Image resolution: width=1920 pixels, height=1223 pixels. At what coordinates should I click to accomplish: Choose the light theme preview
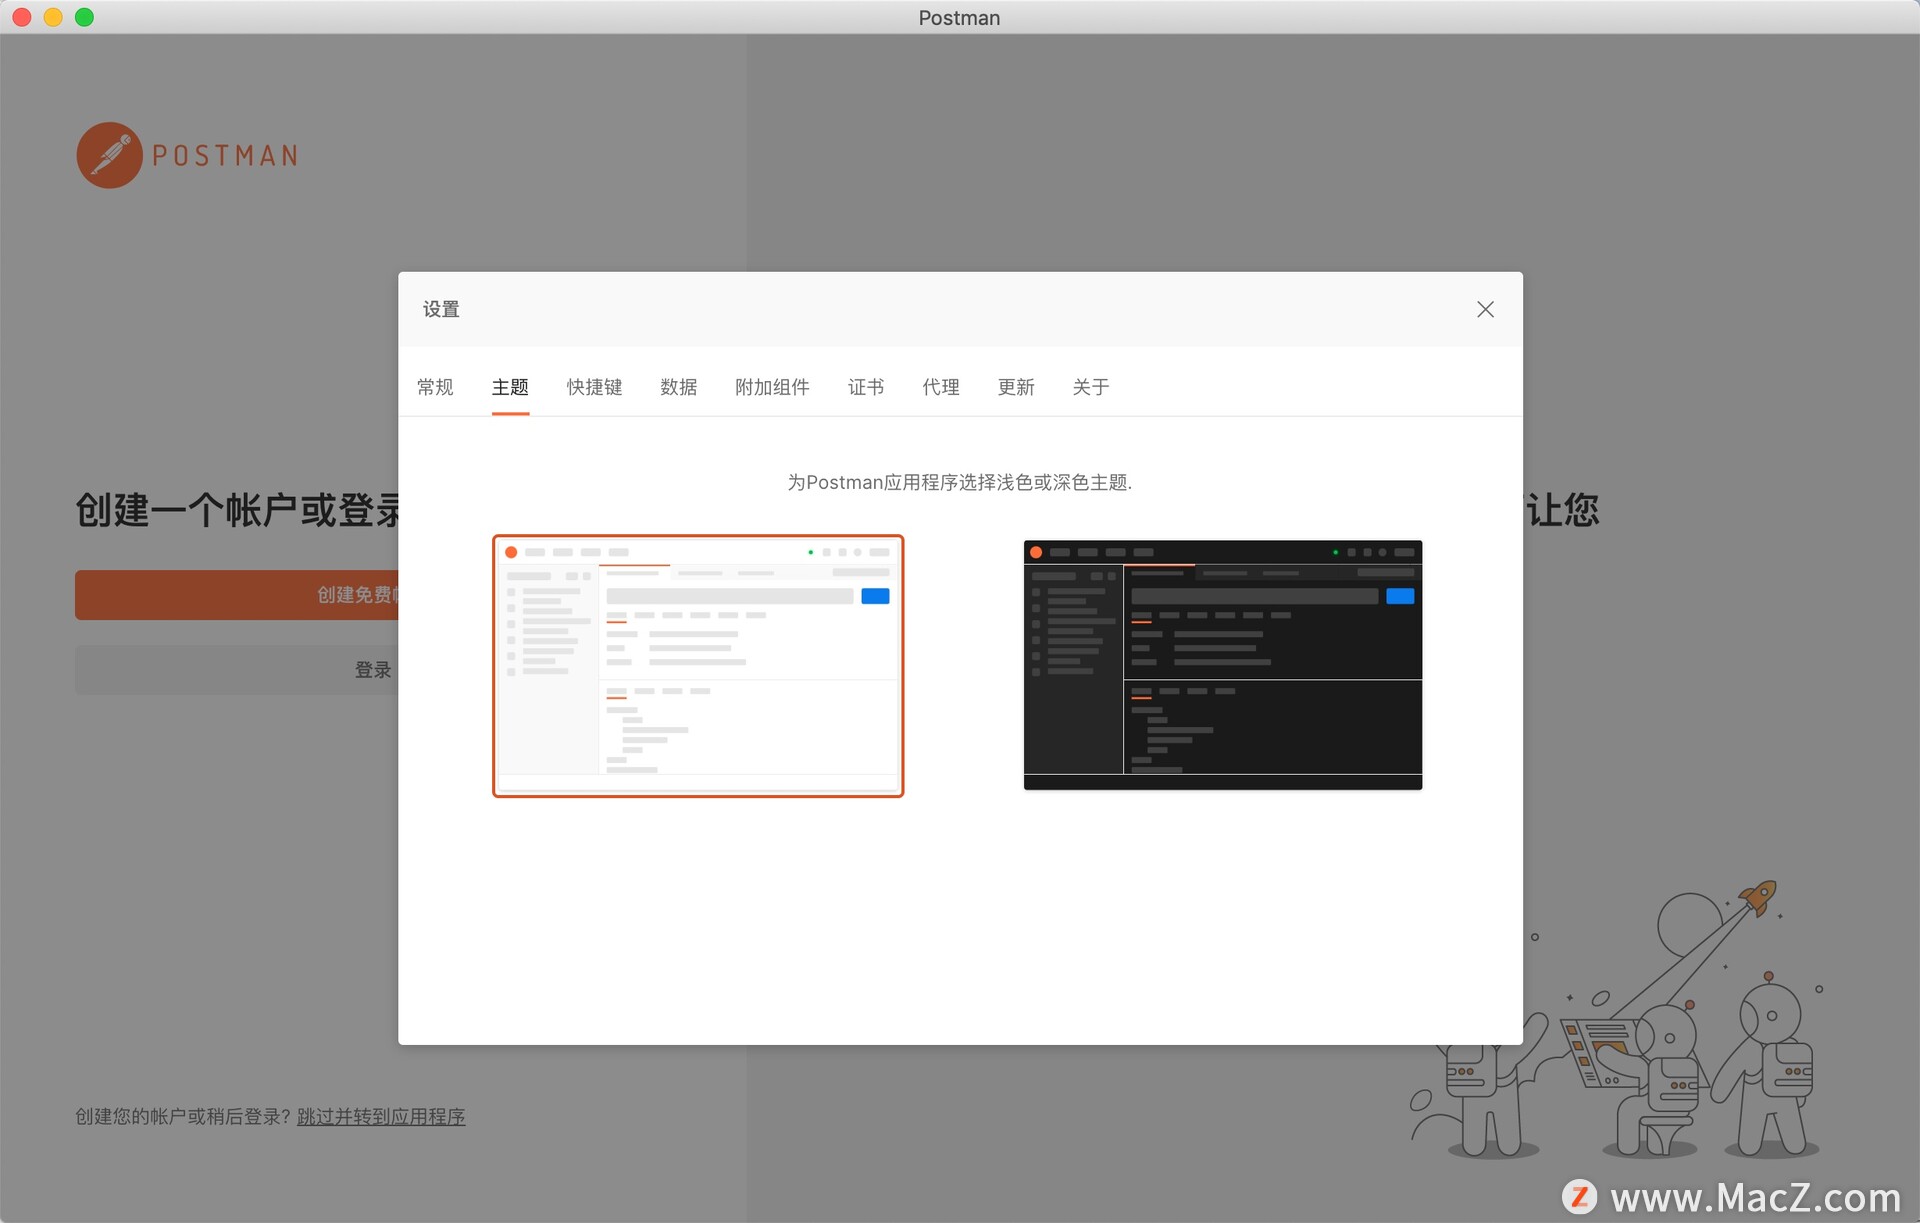click(x=698, y=666)
